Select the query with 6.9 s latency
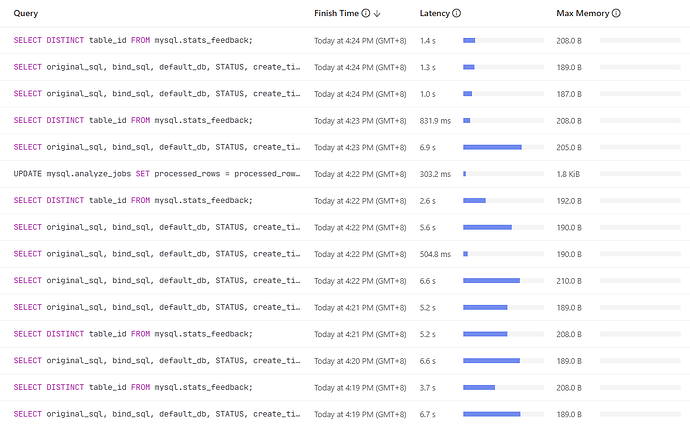Viewport: 690px width, 424px height. 157,147
